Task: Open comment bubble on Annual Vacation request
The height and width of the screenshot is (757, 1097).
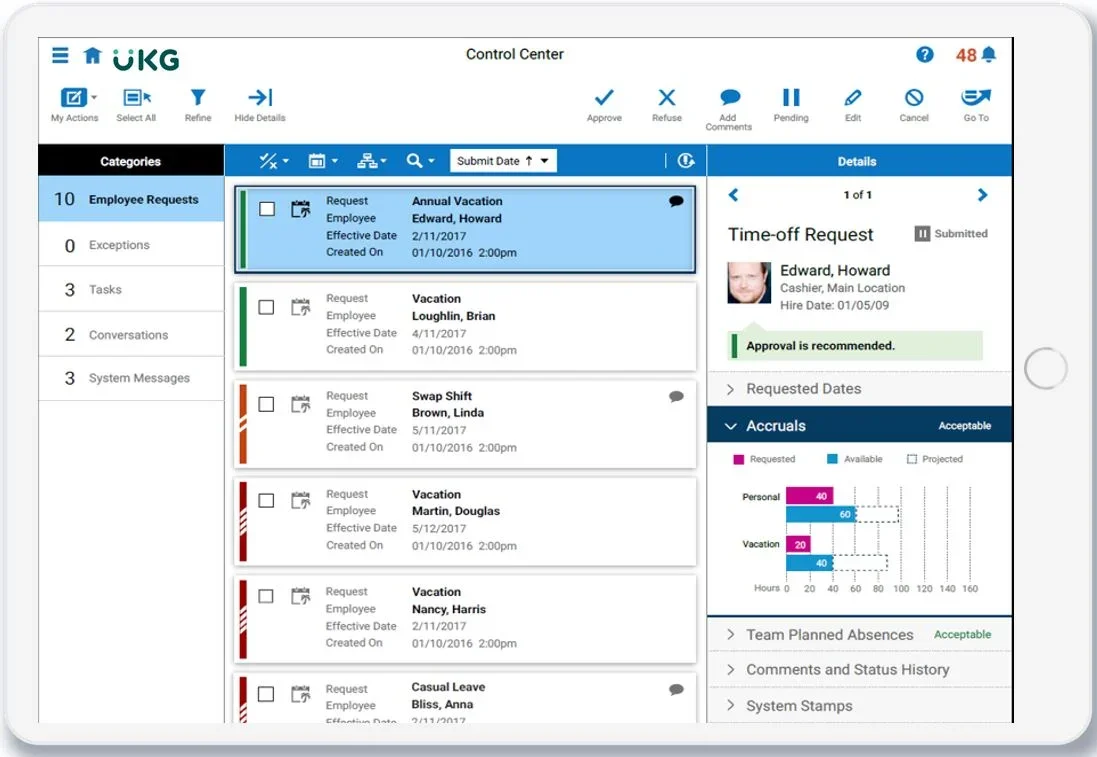Action: pyautogui.click(x=676, y=201)
